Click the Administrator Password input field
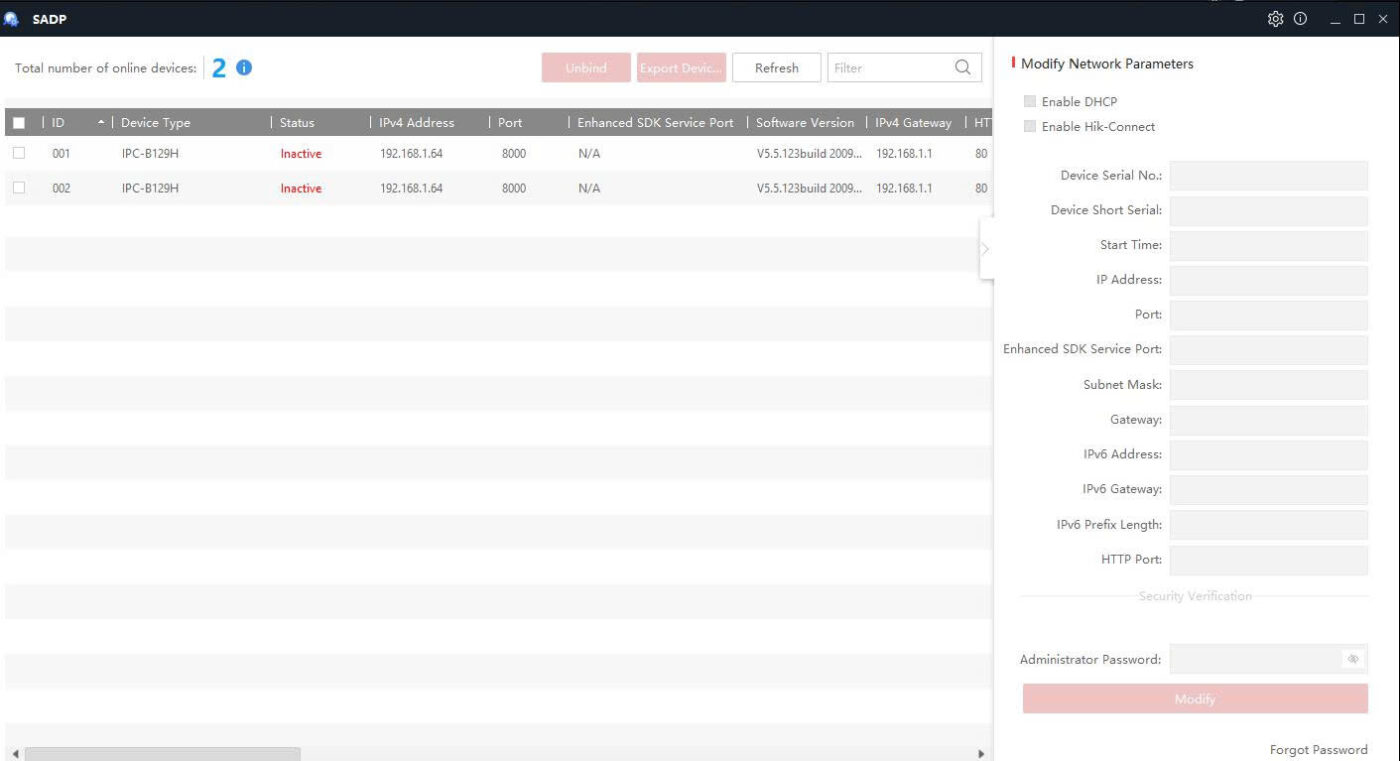Image resolution: width=1400 pixels, height=761 pixels. [1255, 659]
